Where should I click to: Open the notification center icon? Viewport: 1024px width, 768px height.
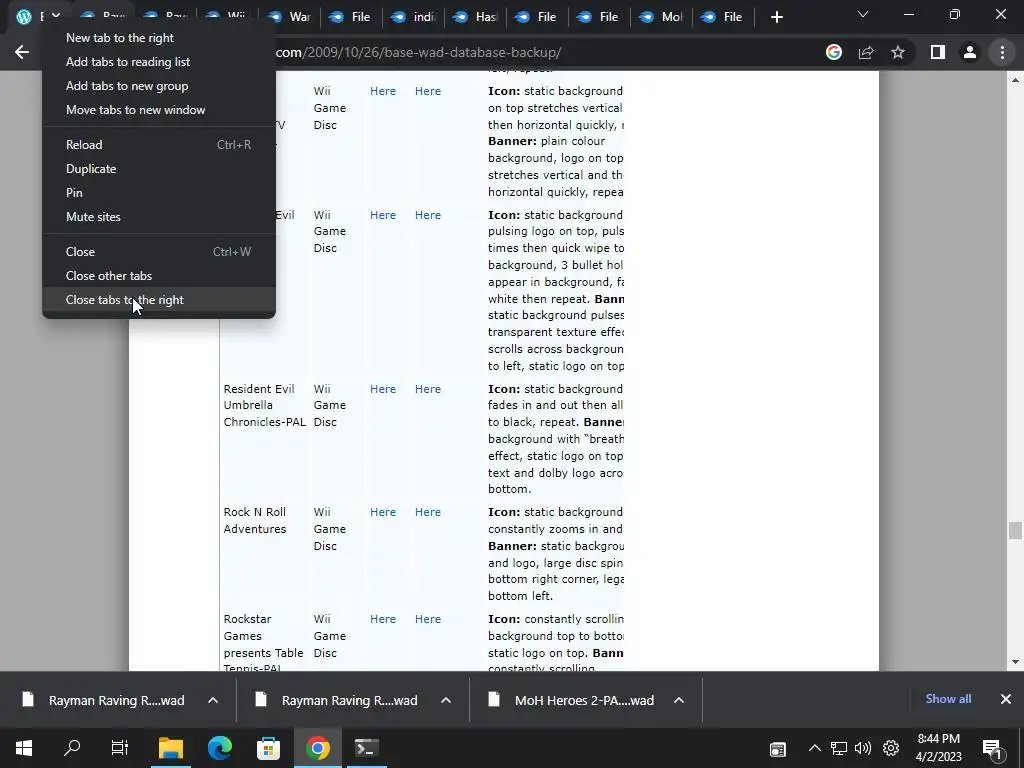pyautogui.click(x=992, y=750)
